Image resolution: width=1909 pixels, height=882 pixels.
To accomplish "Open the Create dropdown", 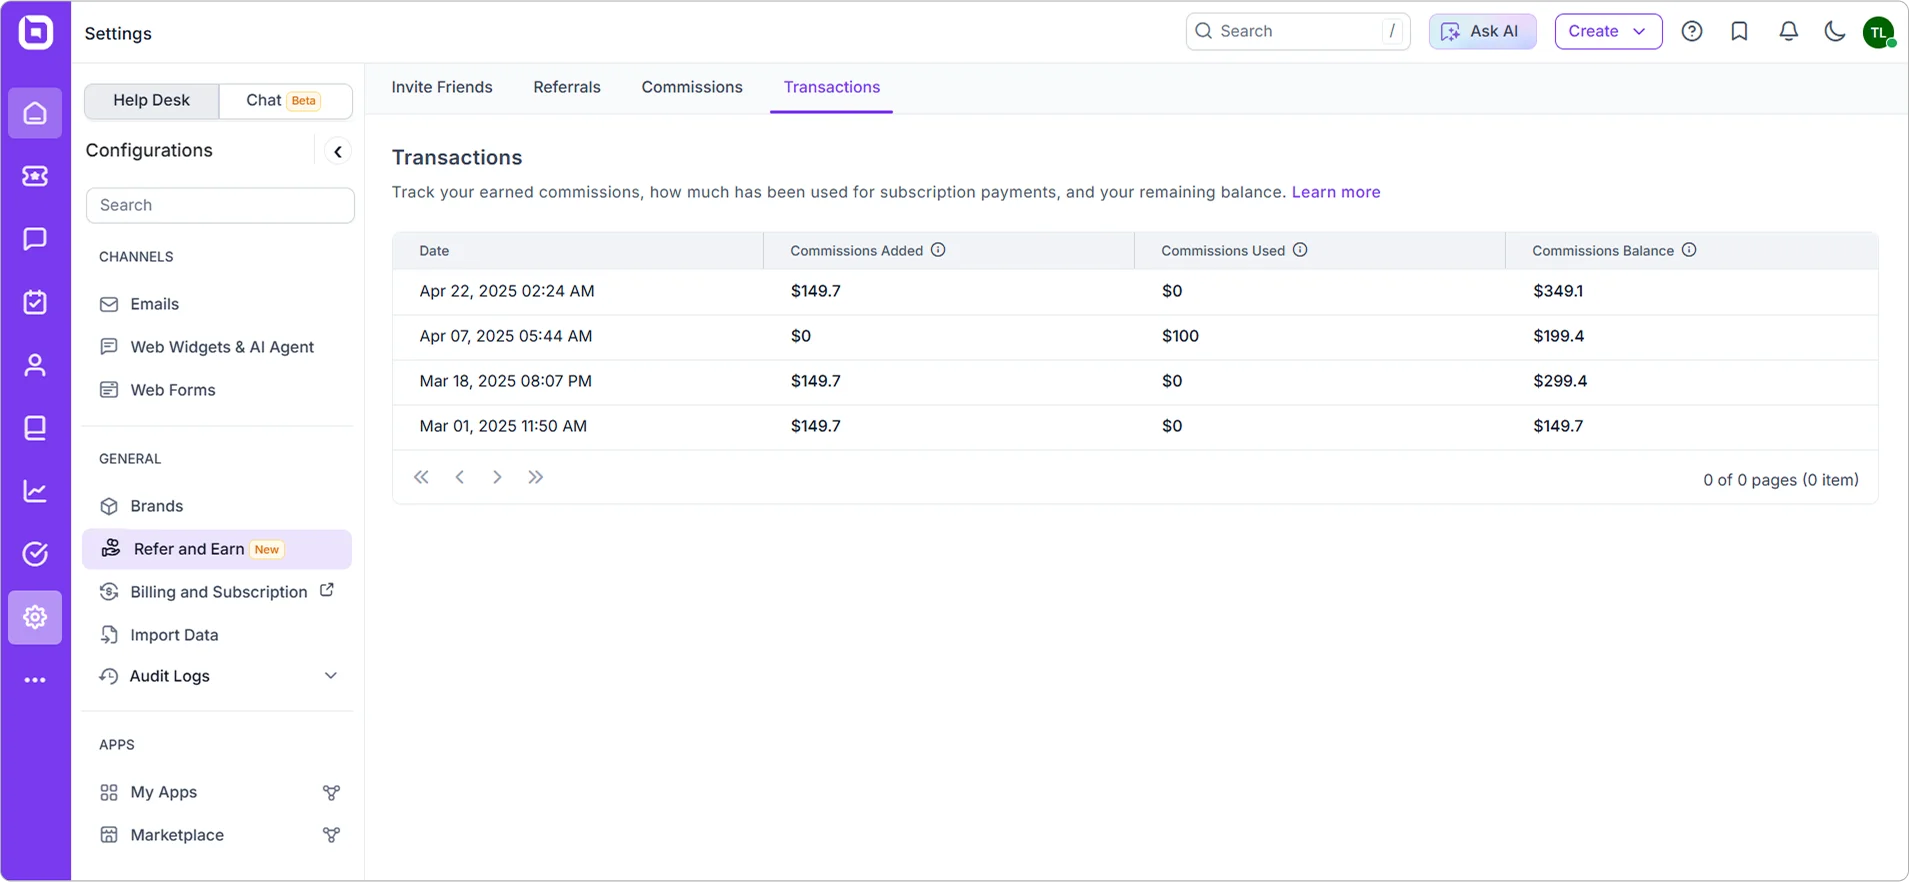I will [x=1608, y=31].
